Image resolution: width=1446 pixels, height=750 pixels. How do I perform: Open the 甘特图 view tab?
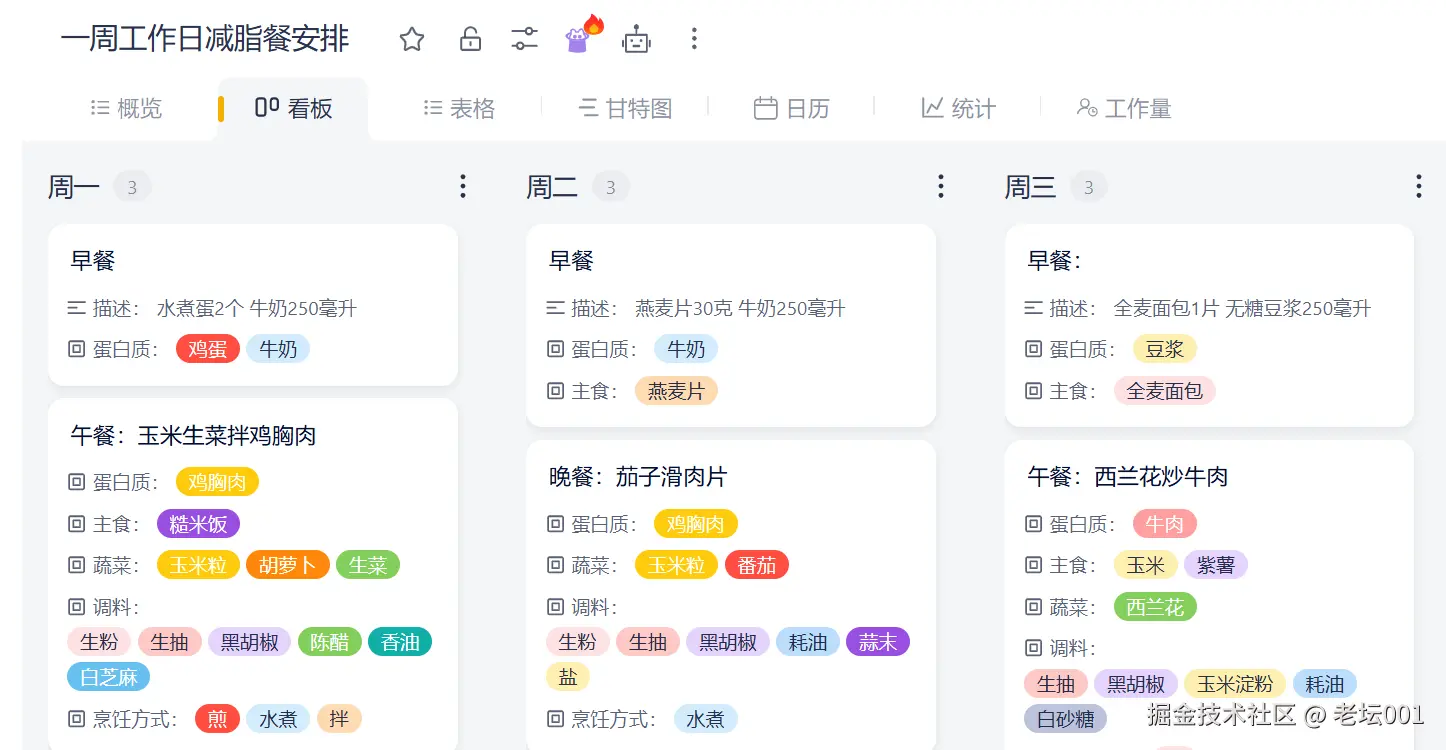tap(624, 108)
